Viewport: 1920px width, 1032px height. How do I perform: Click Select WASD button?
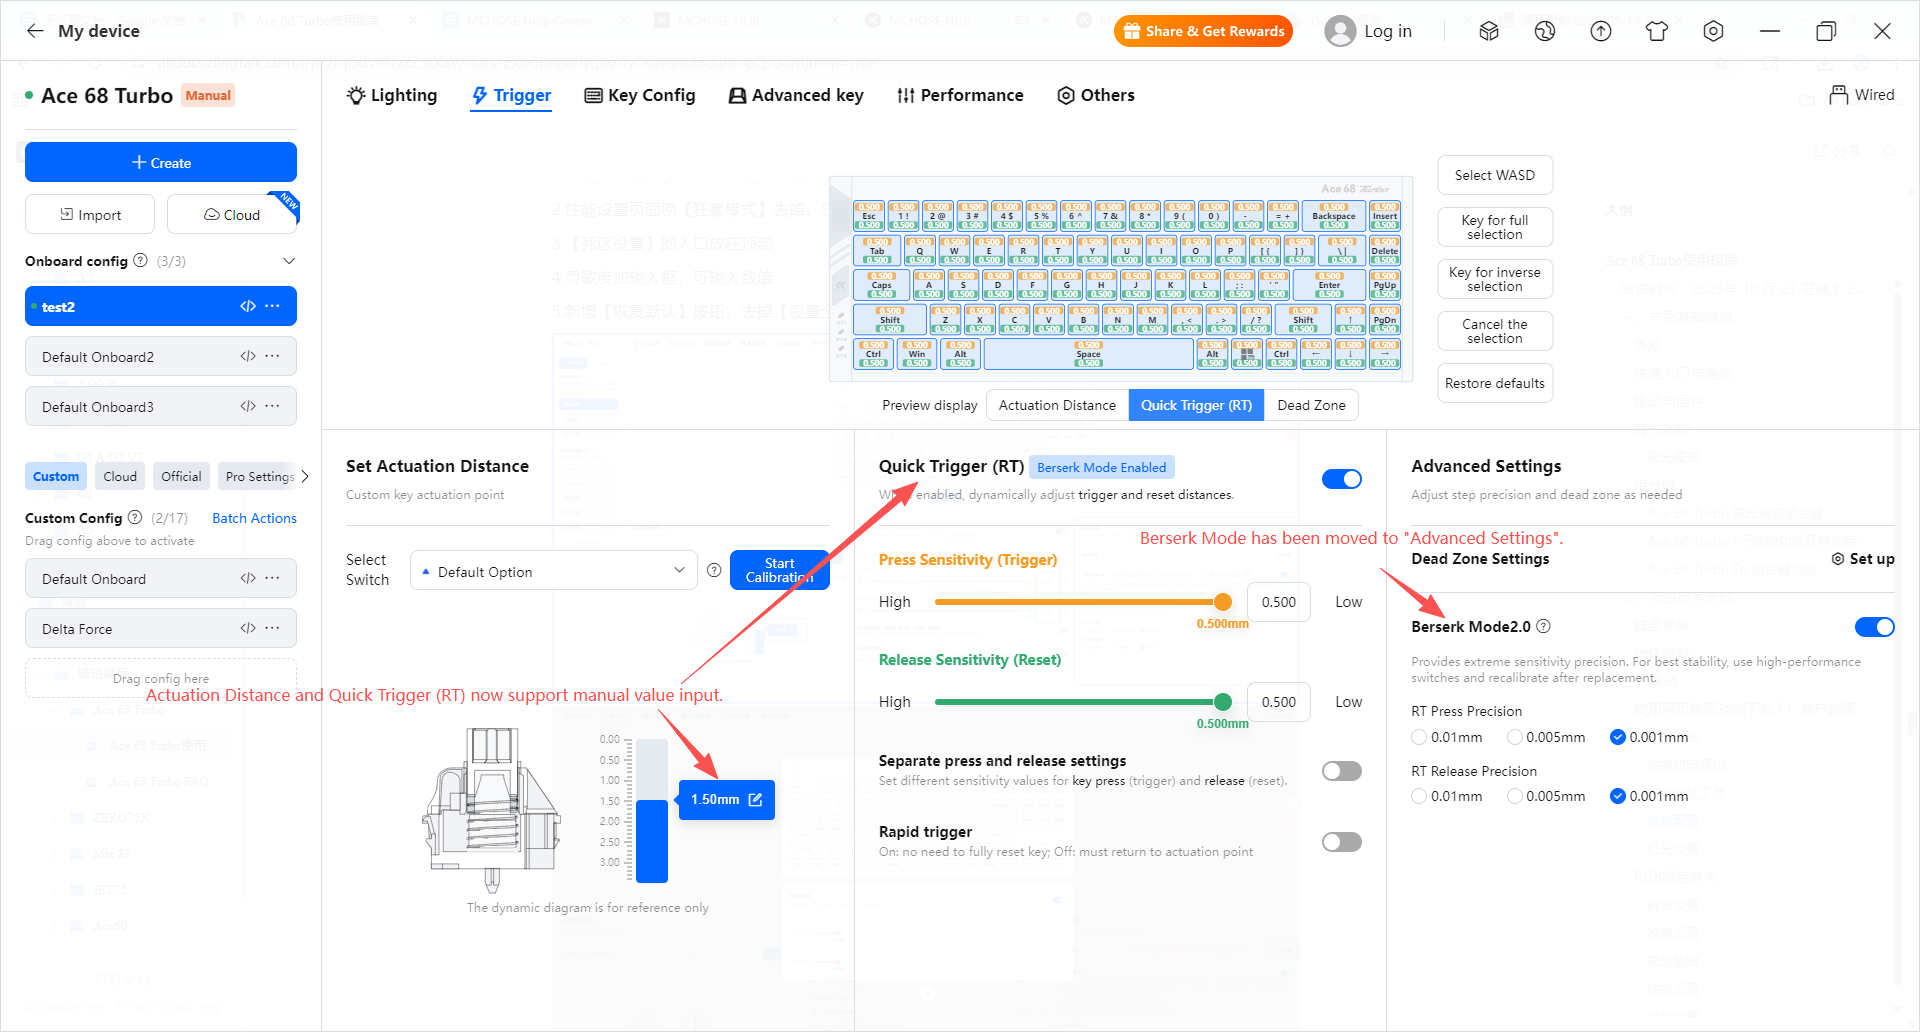coord(1495,175)
